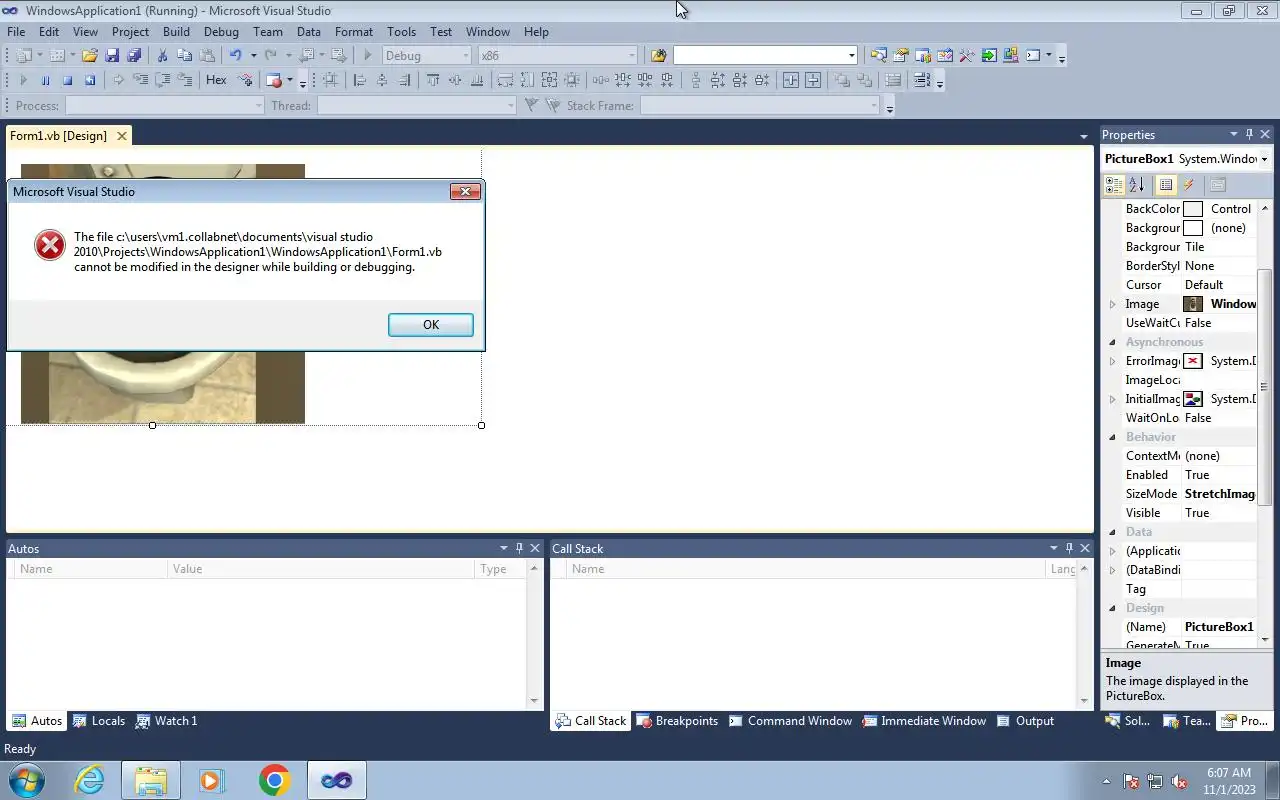Click the Break All pause icon
The height and width of the screenshot is (800, 1280).
[45, 80]
